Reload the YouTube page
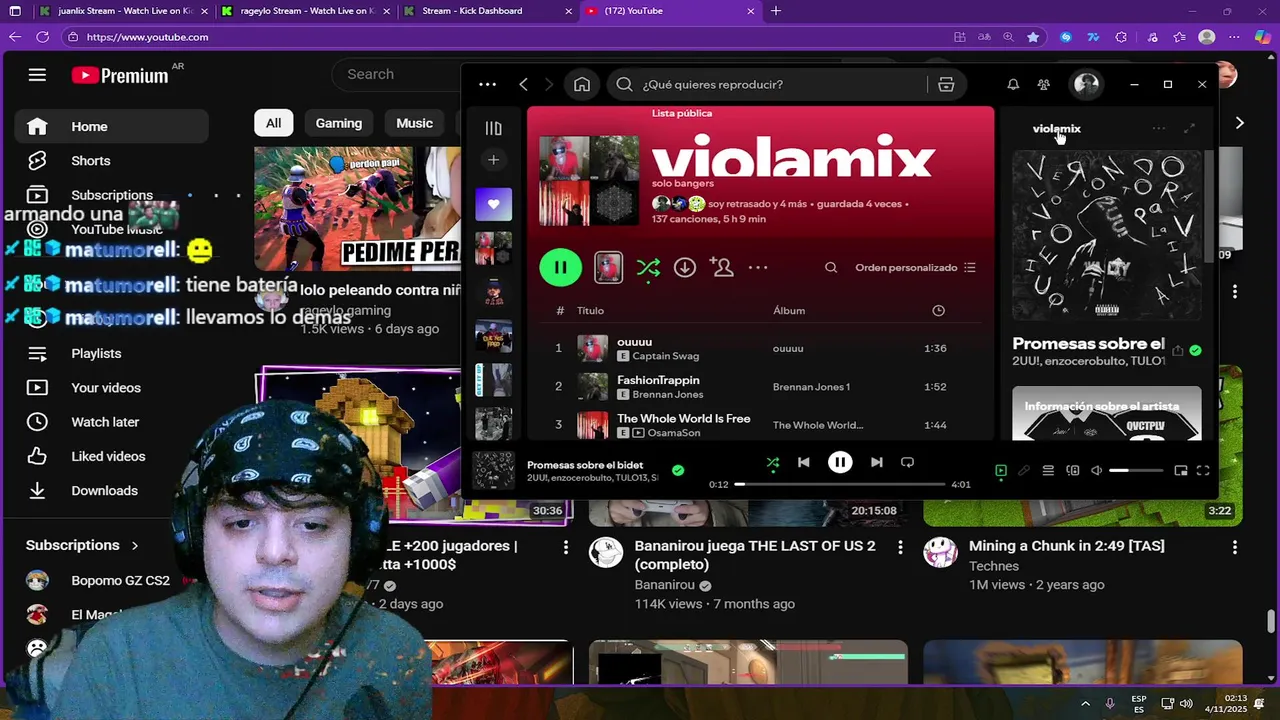Viewport: 1280px width, 720px height. point(42,37)
